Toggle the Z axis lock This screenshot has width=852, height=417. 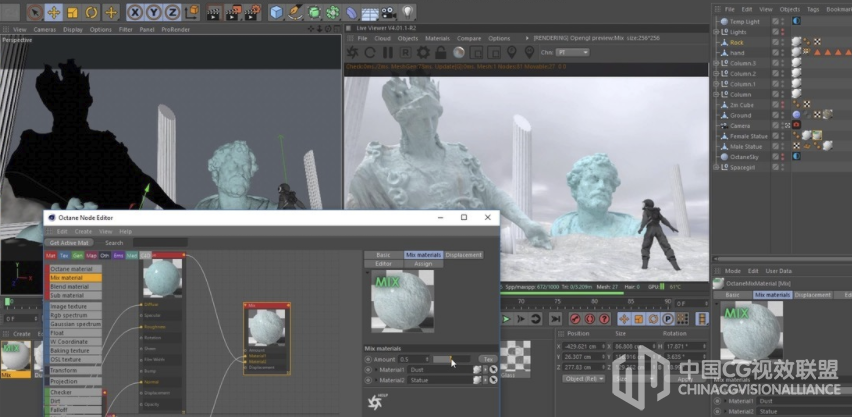click(x=172, y=12)
